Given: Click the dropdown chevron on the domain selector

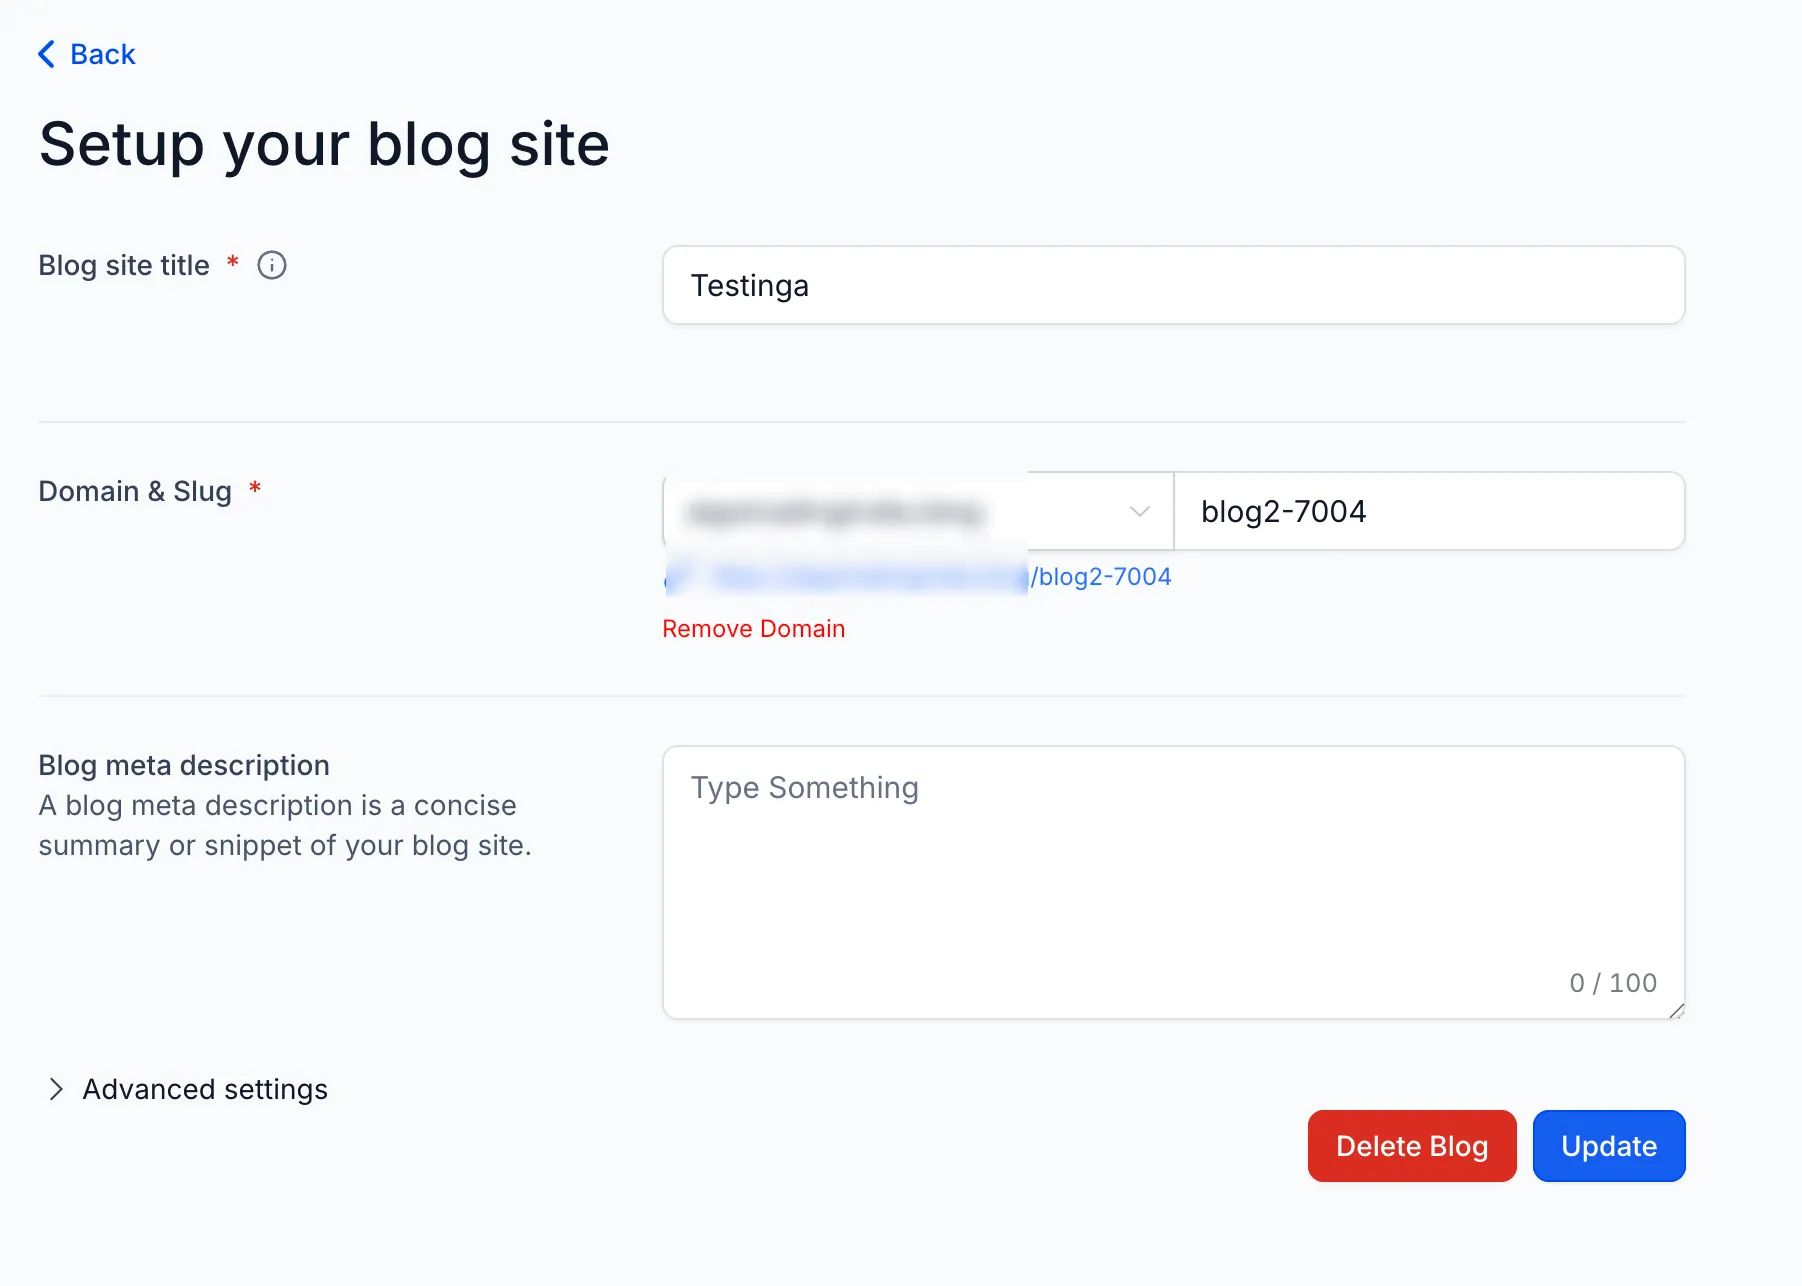Looking at the screenshot, I should 1138,511.
